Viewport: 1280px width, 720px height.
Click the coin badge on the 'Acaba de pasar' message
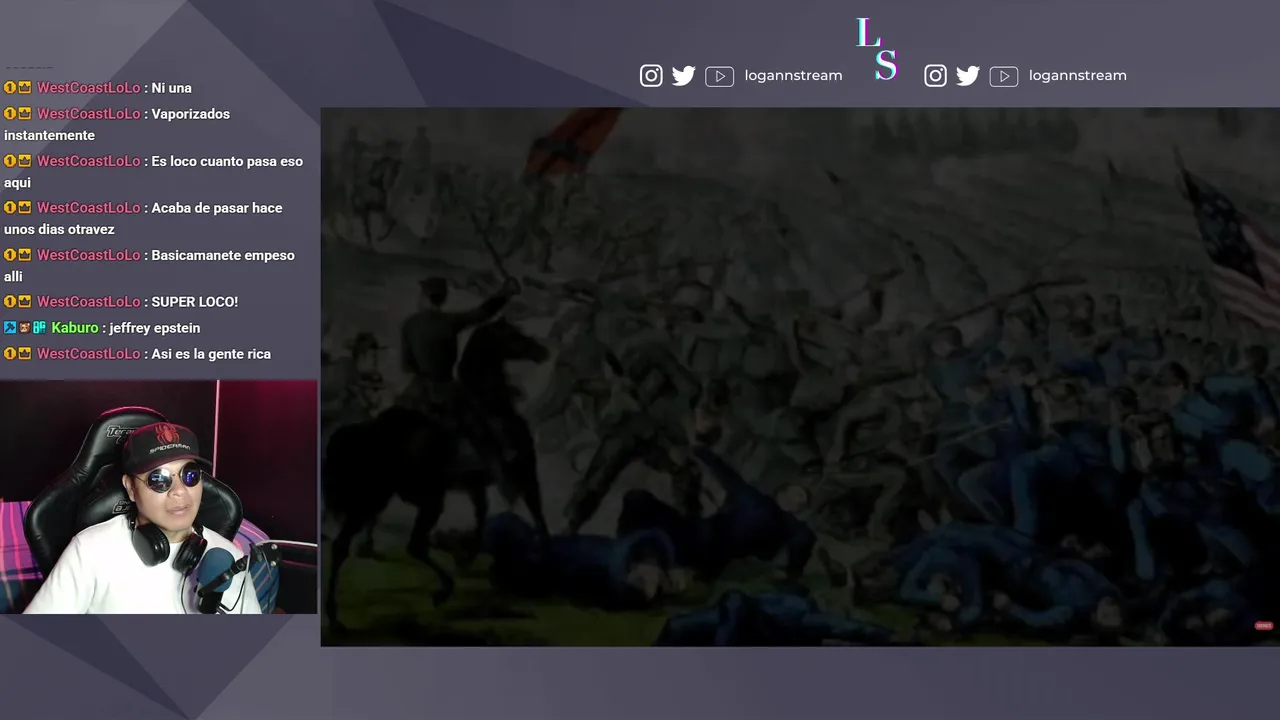(10, 208)
